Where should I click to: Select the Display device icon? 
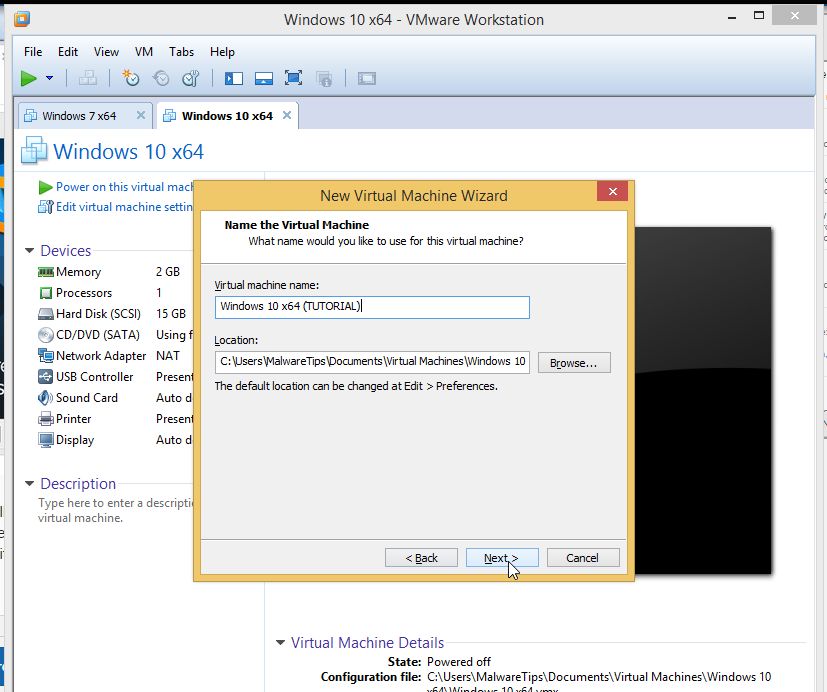46,440
